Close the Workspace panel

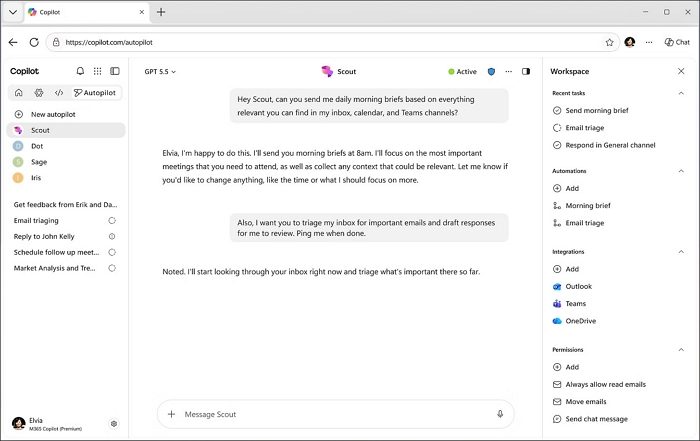coord(681,71)
